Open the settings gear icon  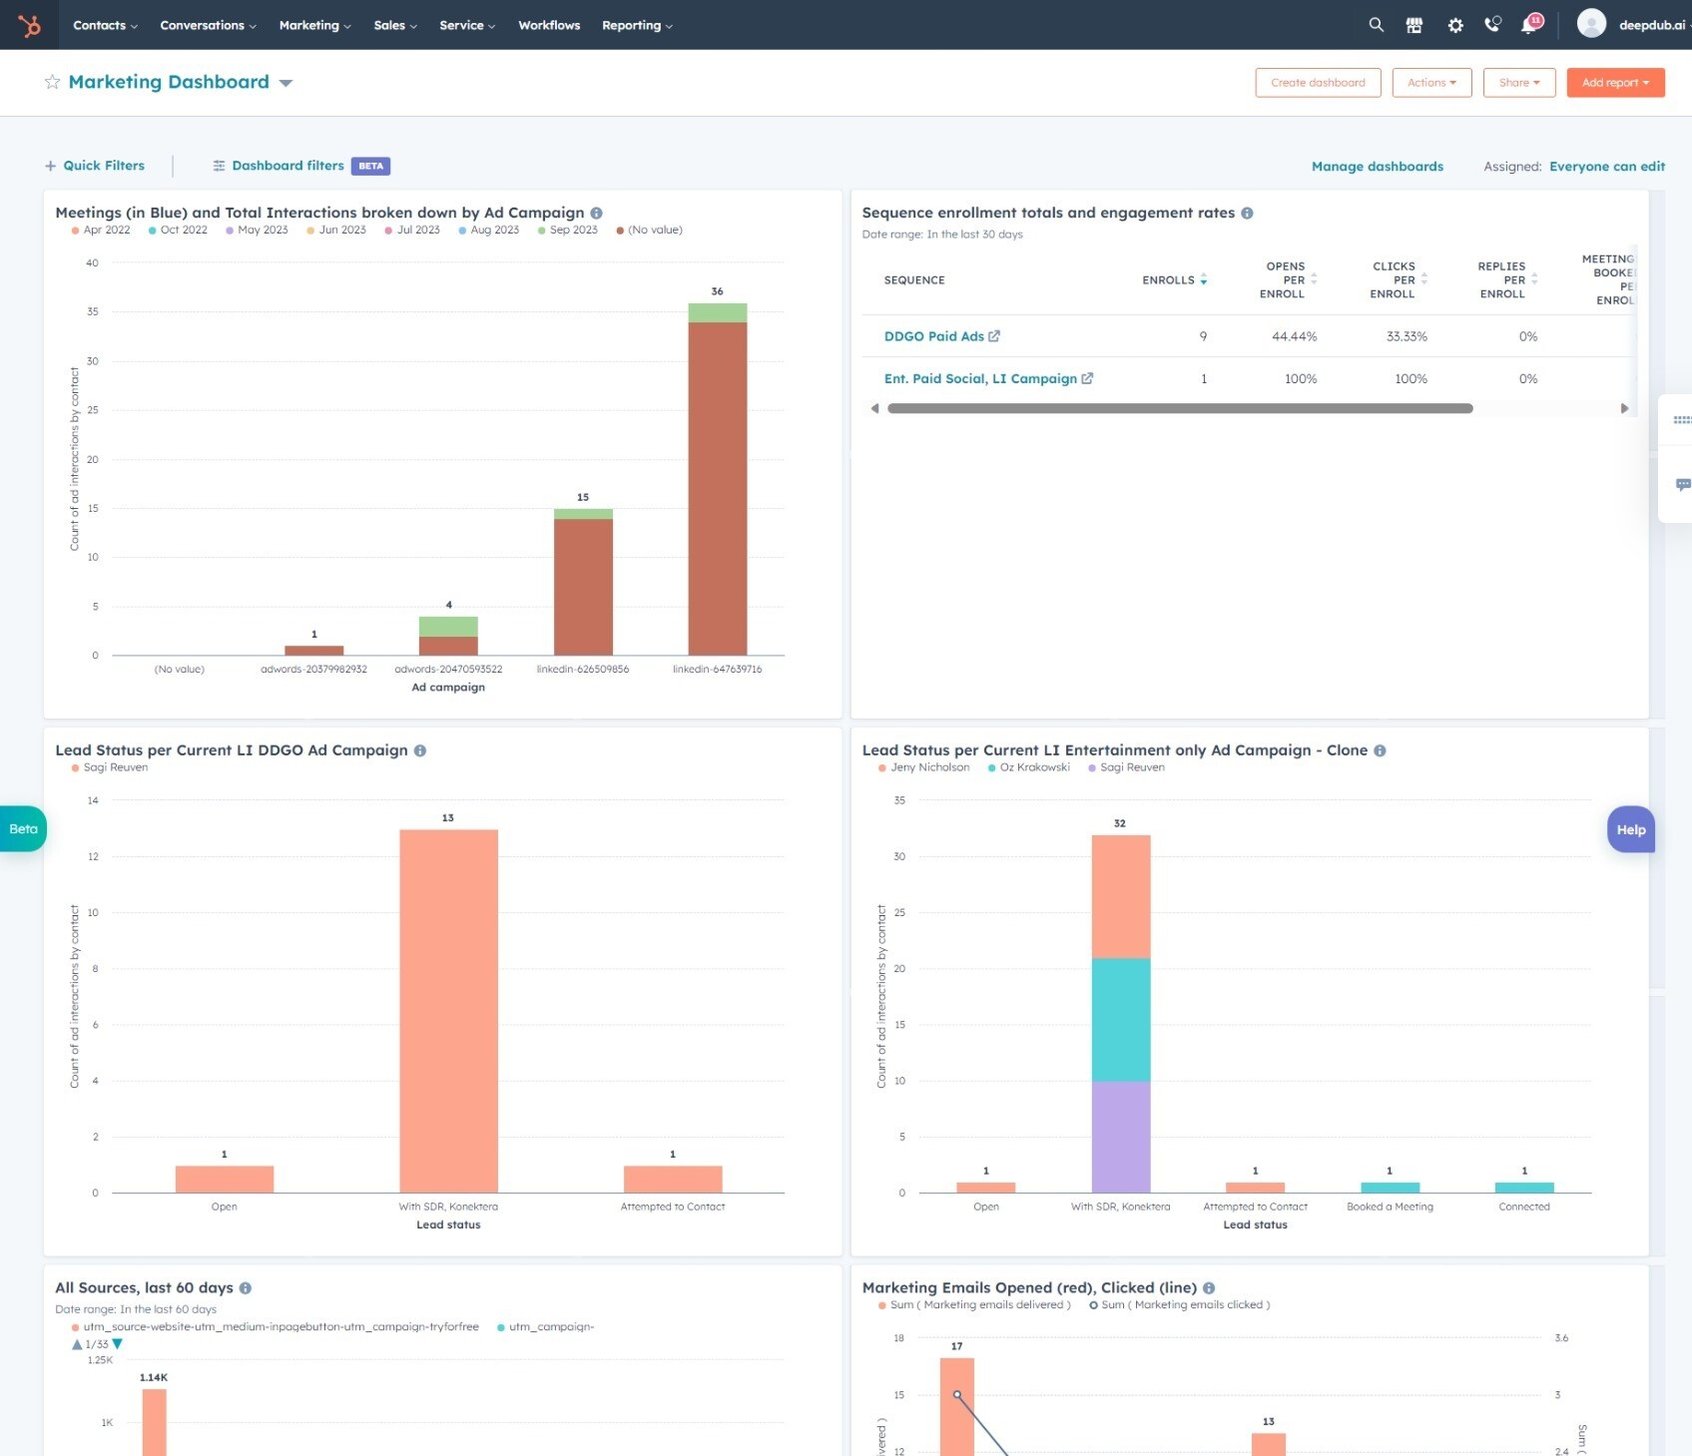(x=1455, y=25)
